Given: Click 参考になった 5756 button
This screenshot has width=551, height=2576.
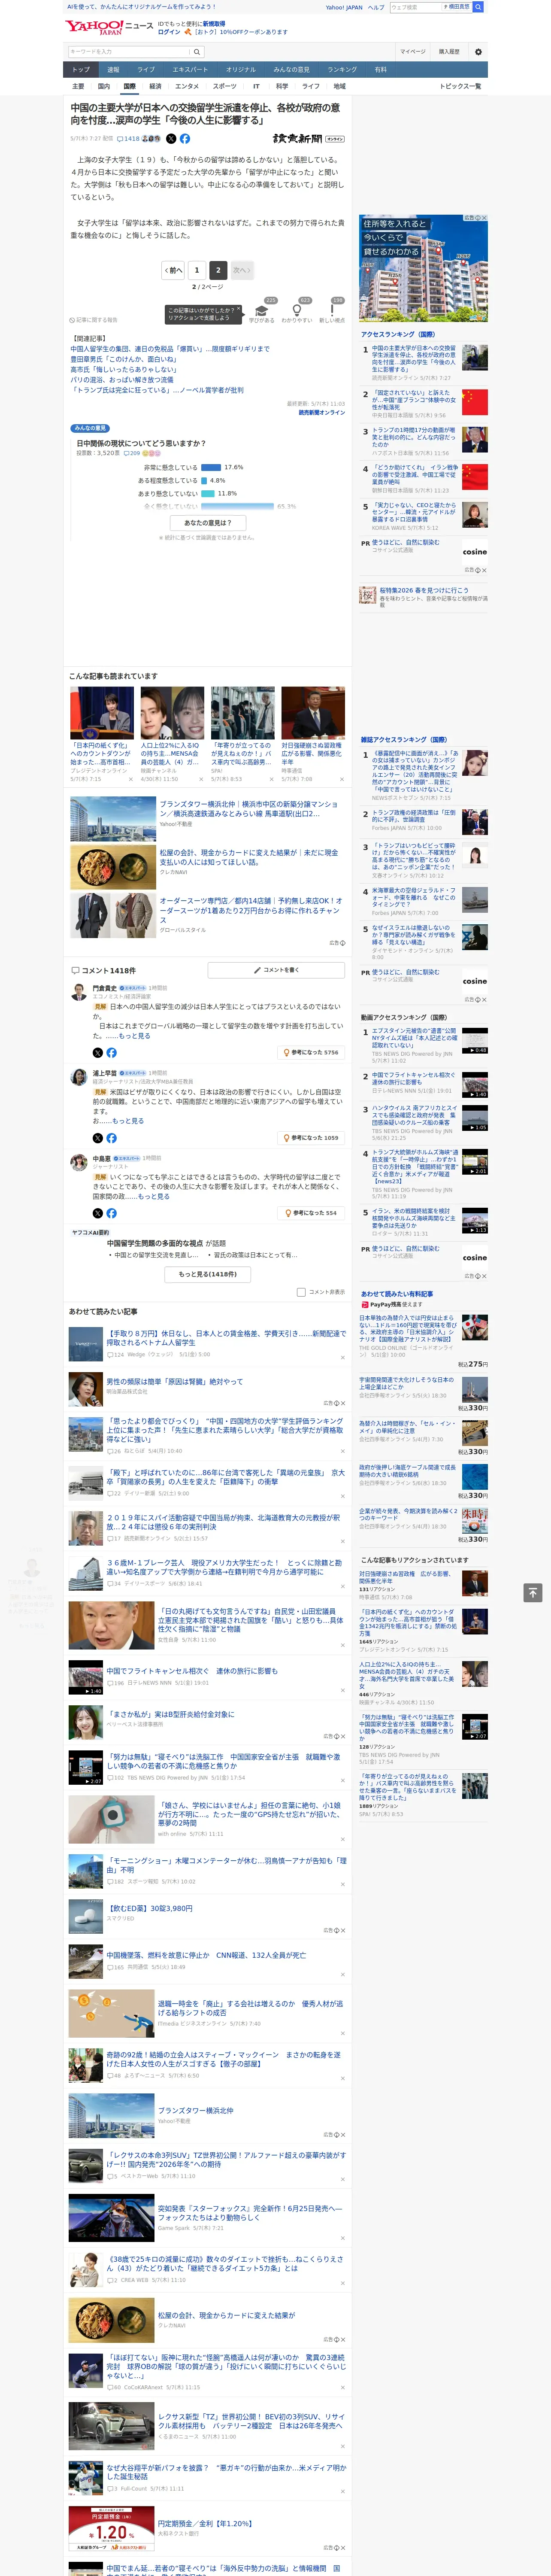Looking at the screenshot, I should [311, 1053].
